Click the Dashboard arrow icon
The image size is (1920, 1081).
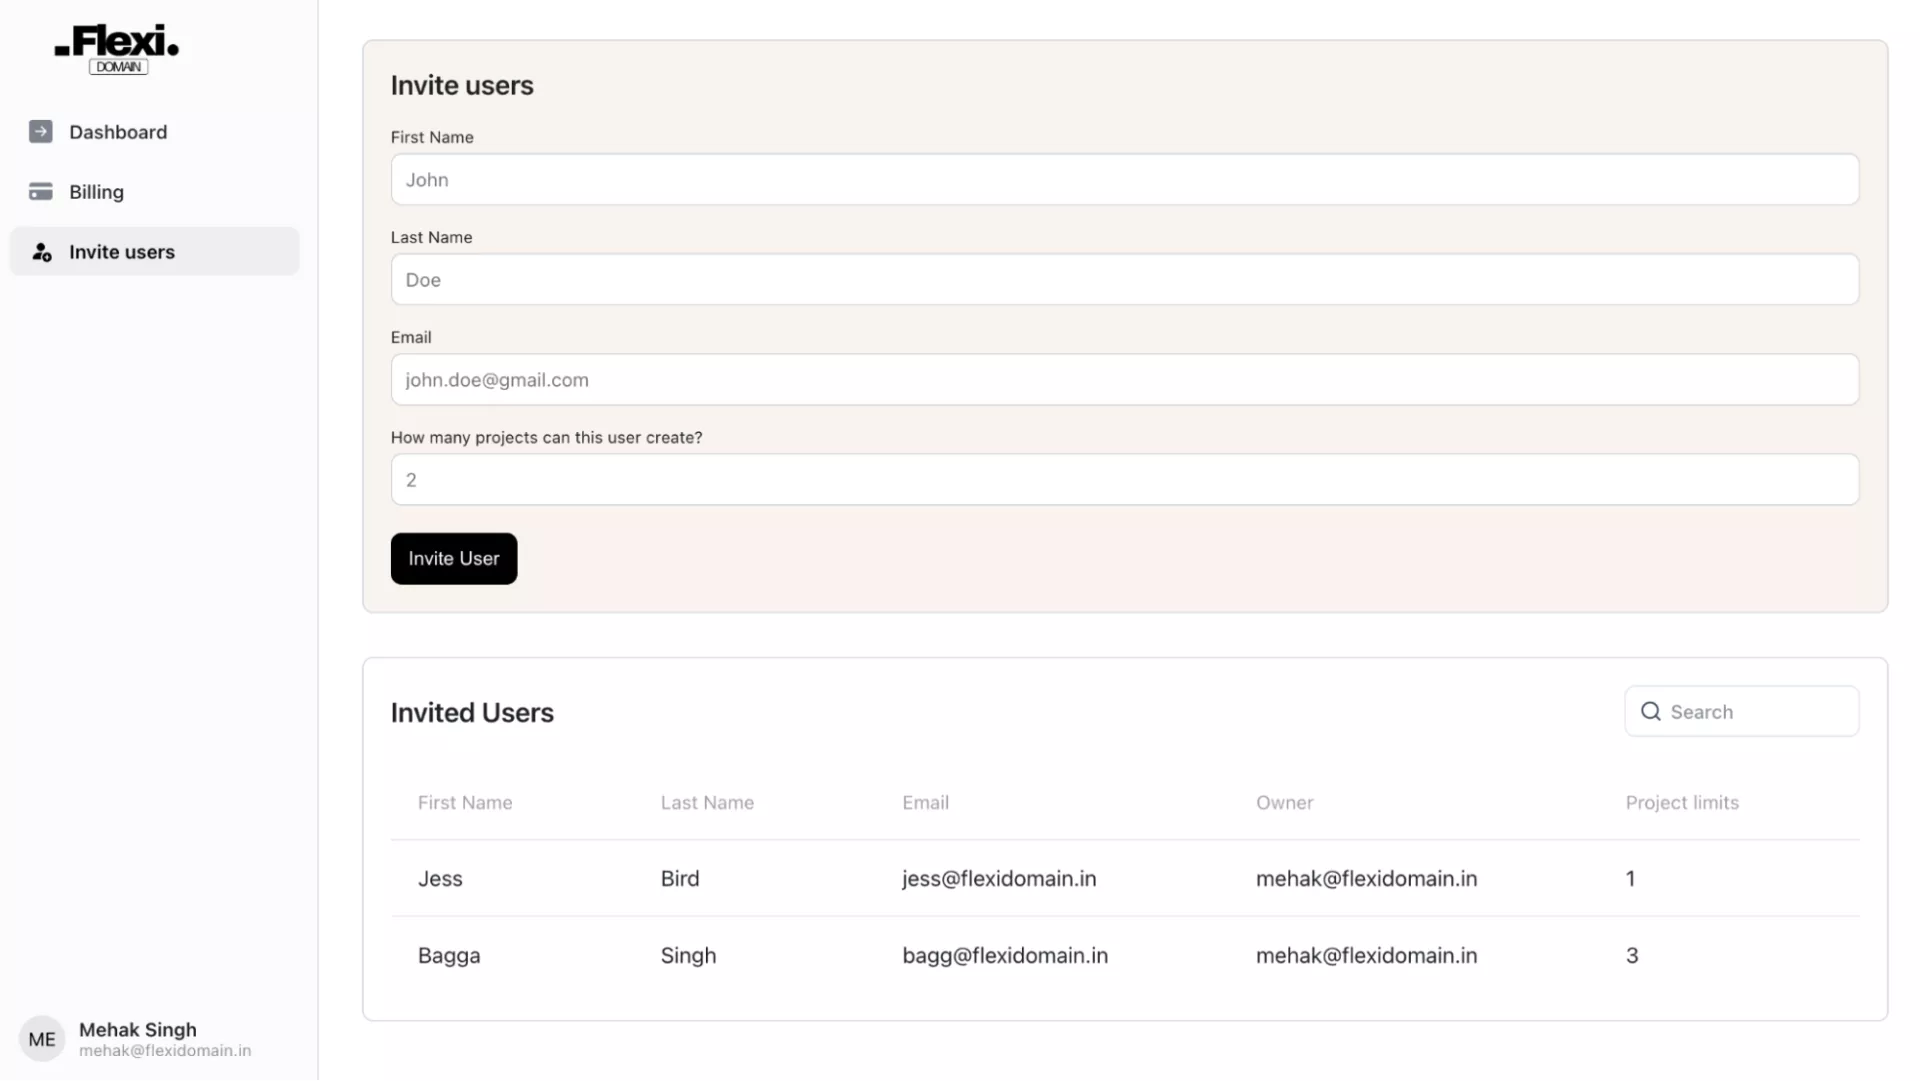click(41, 132)
